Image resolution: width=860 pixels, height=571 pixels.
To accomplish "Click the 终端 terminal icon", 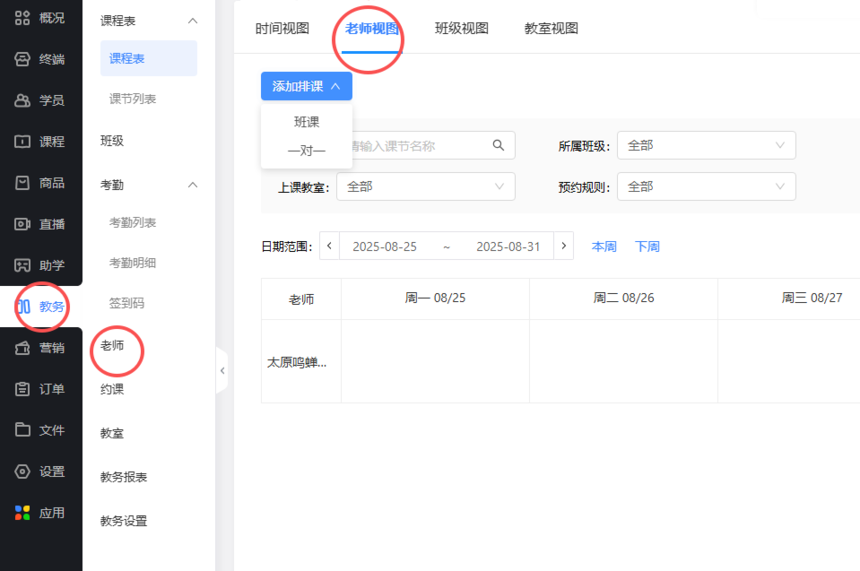I will [22, 59].
